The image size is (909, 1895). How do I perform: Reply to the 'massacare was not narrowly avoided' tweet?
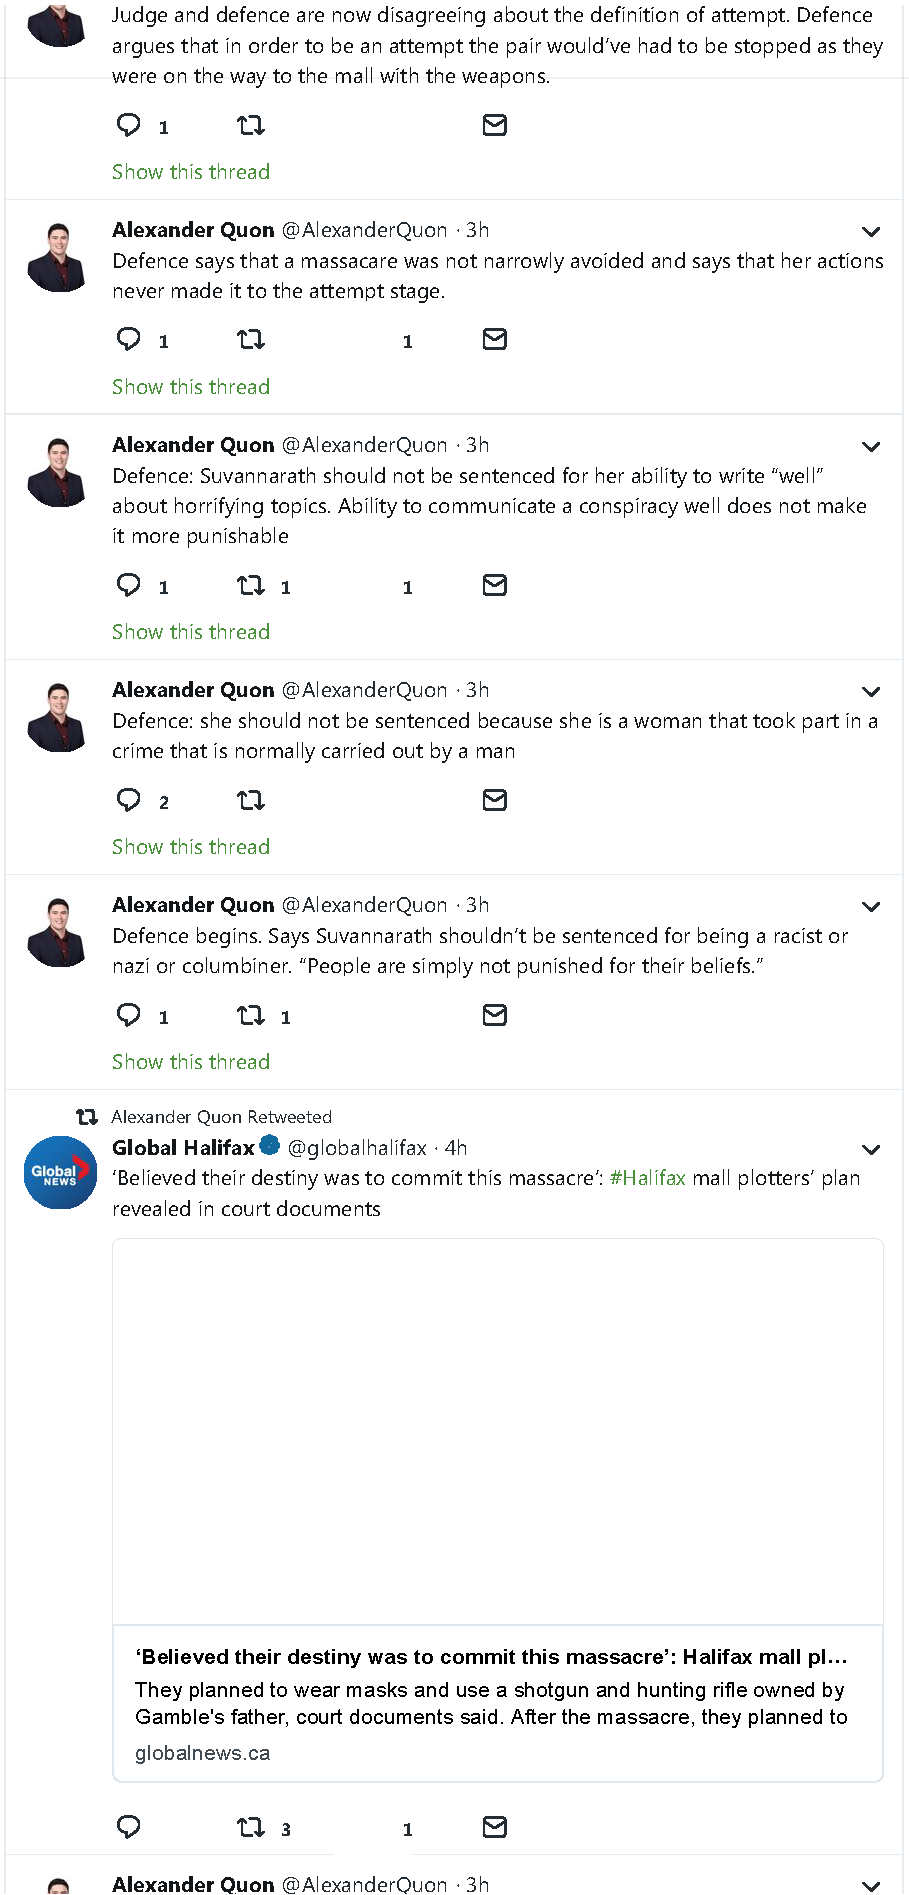pos(129,339)
